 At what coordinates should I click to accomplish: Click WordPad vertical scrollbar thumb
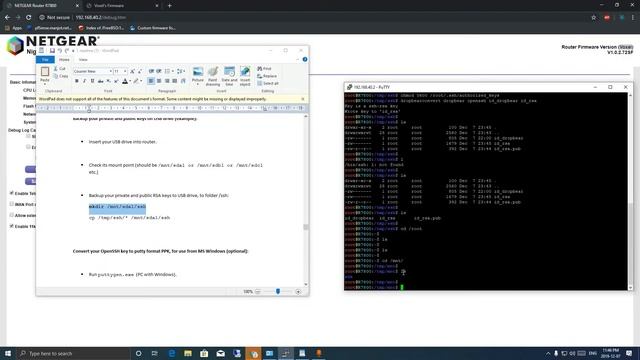306,227
